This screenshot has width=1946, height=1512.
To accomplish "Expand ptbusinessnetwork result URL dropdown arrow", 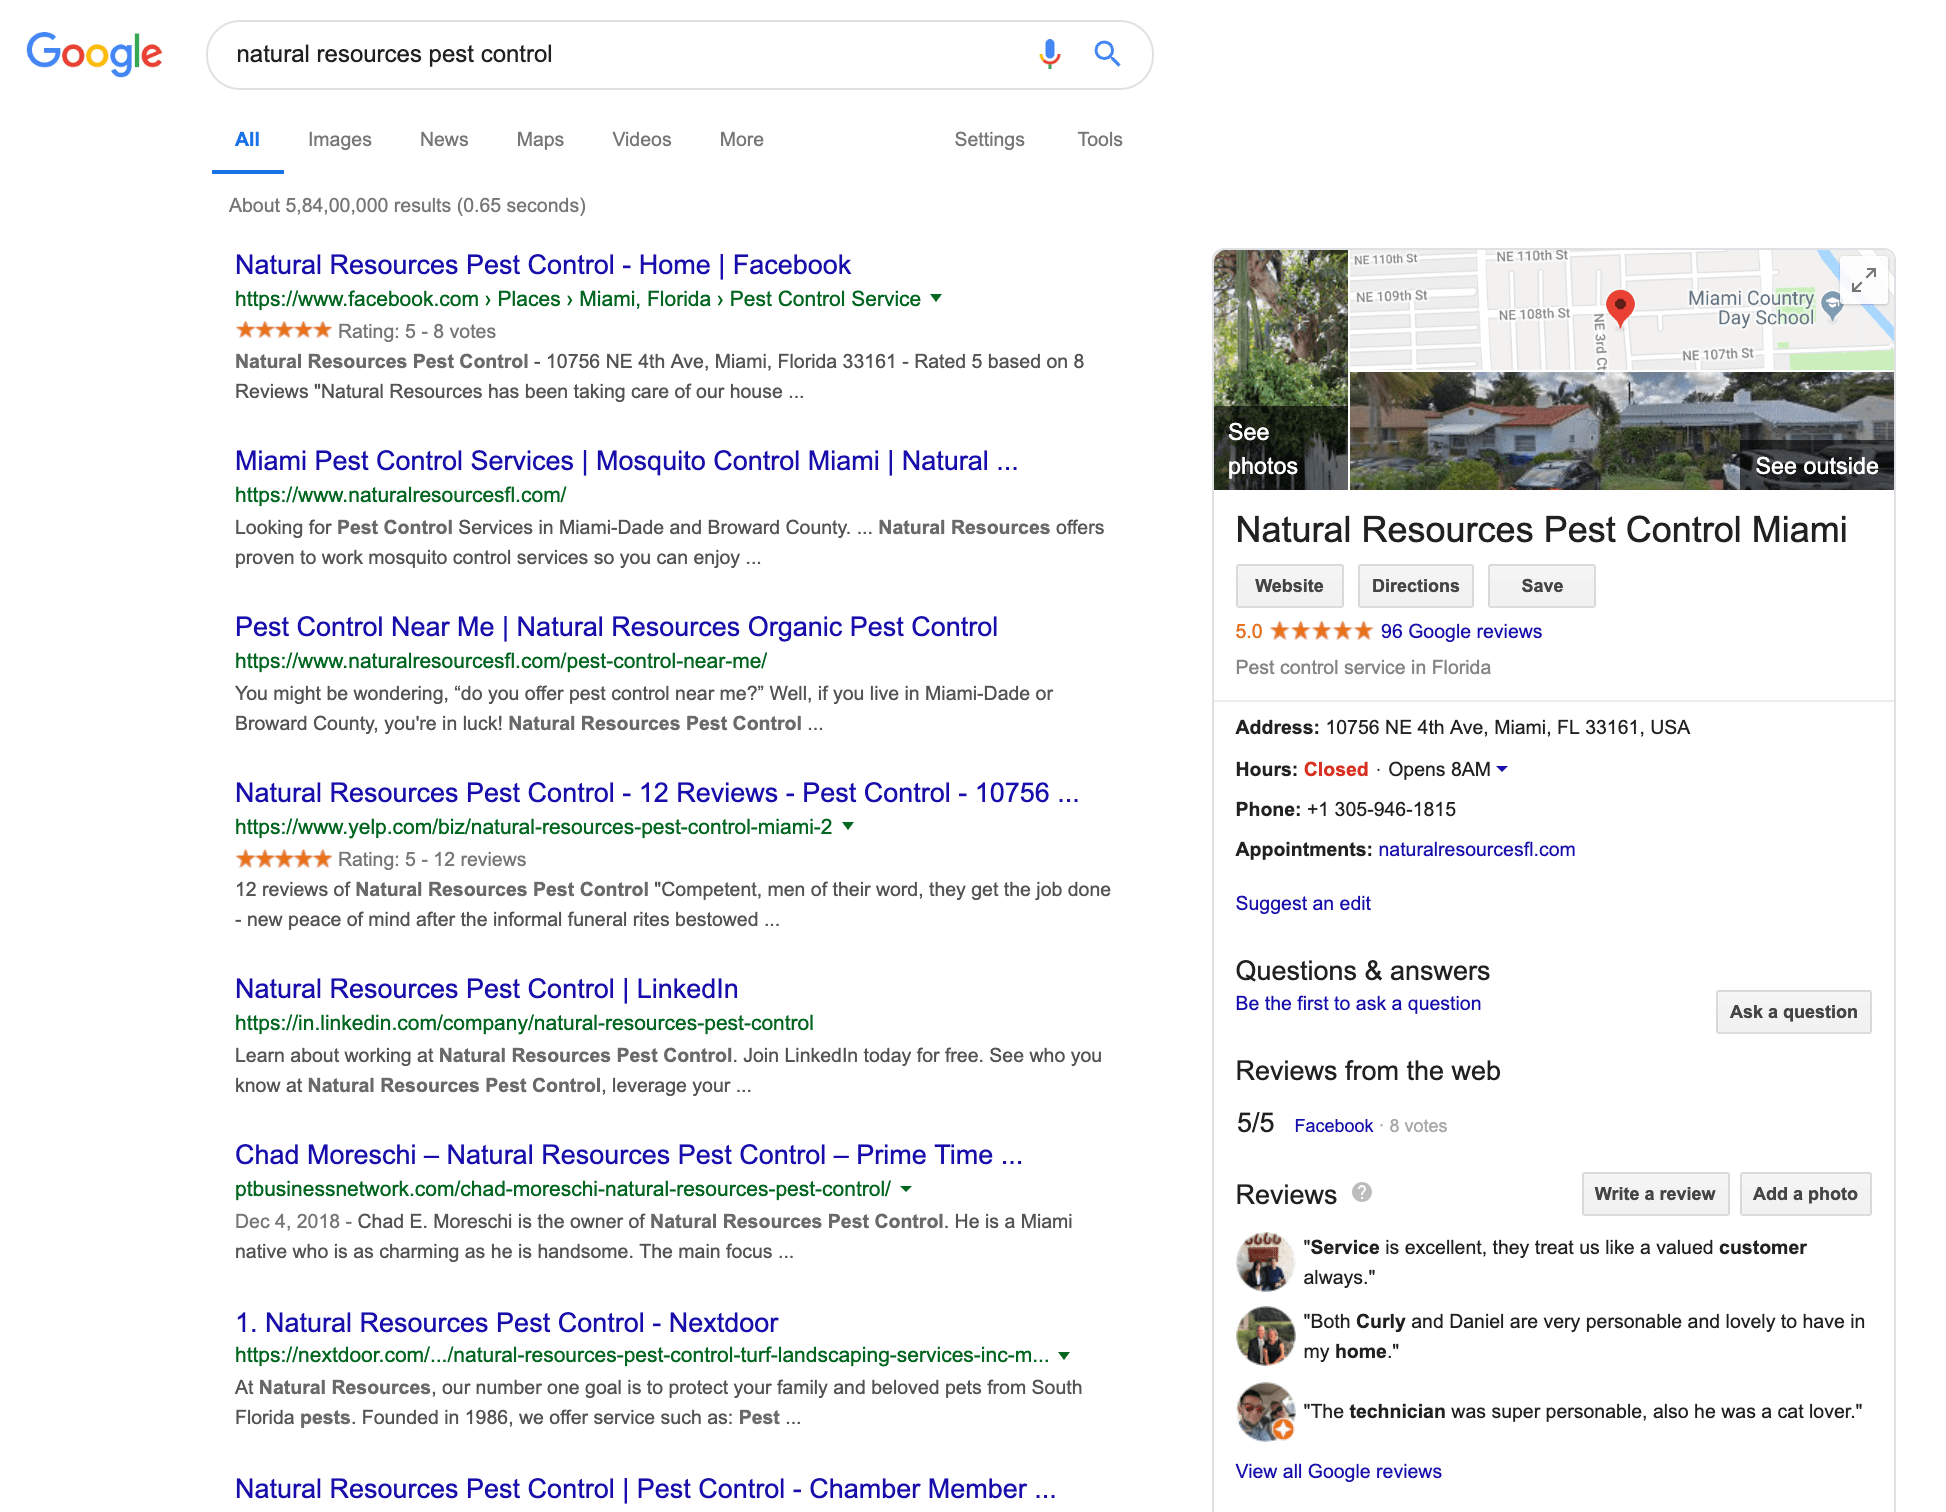I will [x=906, y=1189].
